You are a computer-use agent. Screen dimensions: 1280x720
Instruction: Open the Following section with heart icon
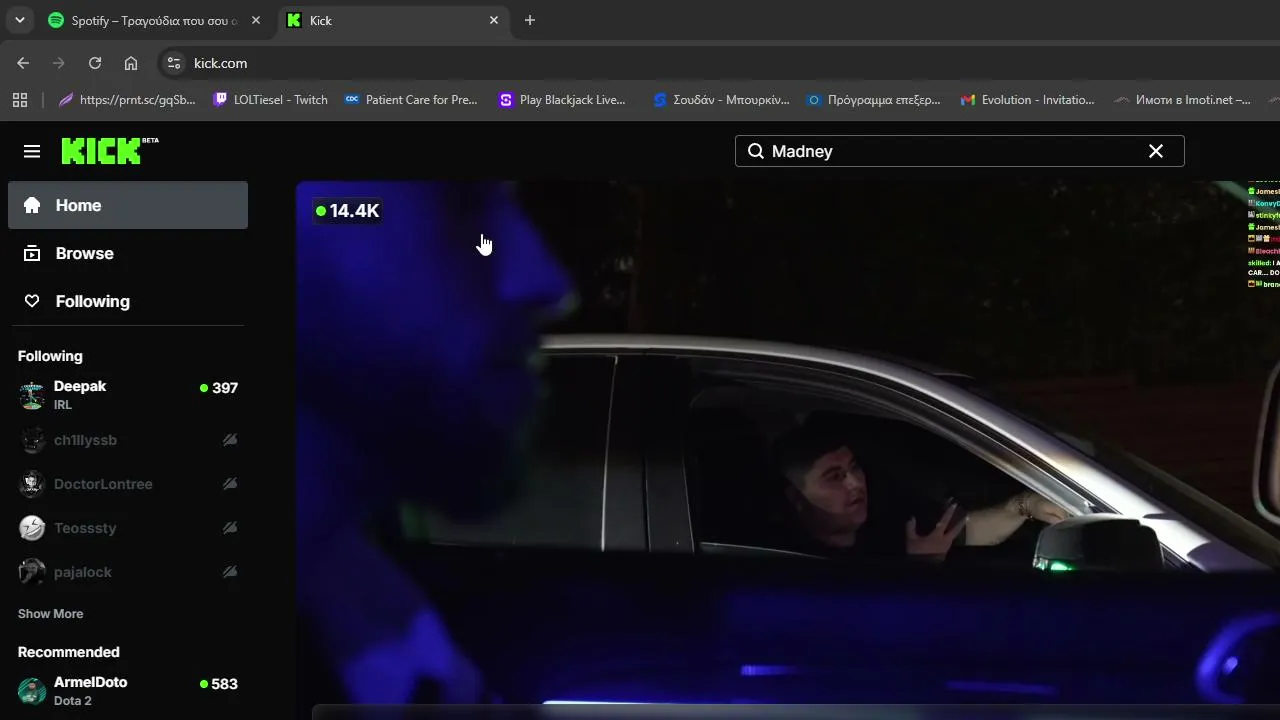click(x=128, y=301)
